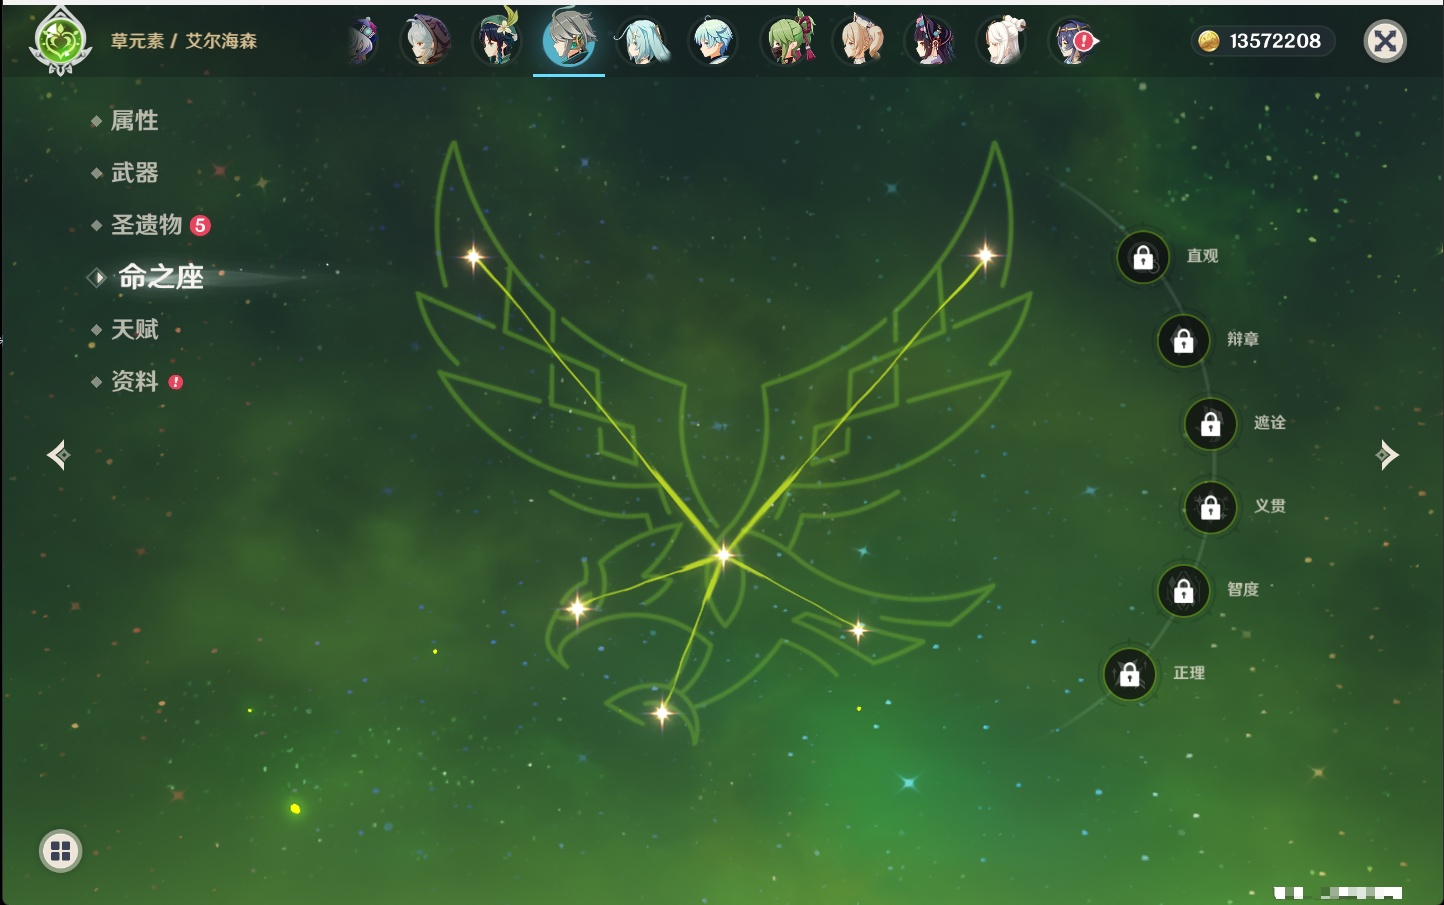Switch to the teal twin-tail Faruzan avatar
Screen dimensions: 1444x905
(x=641, y=41)
